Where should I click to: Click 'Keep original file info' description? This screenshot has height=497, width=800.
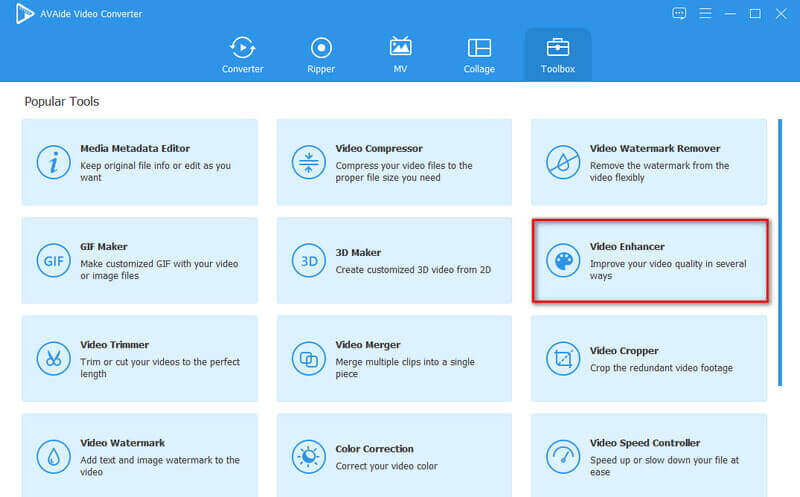pyautogui.click(x=155, y=171)
